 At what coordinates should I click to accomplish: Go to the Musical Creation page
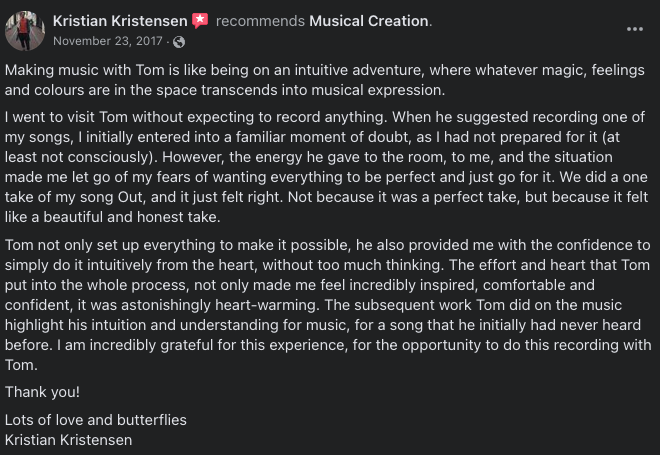click(369, 21)
